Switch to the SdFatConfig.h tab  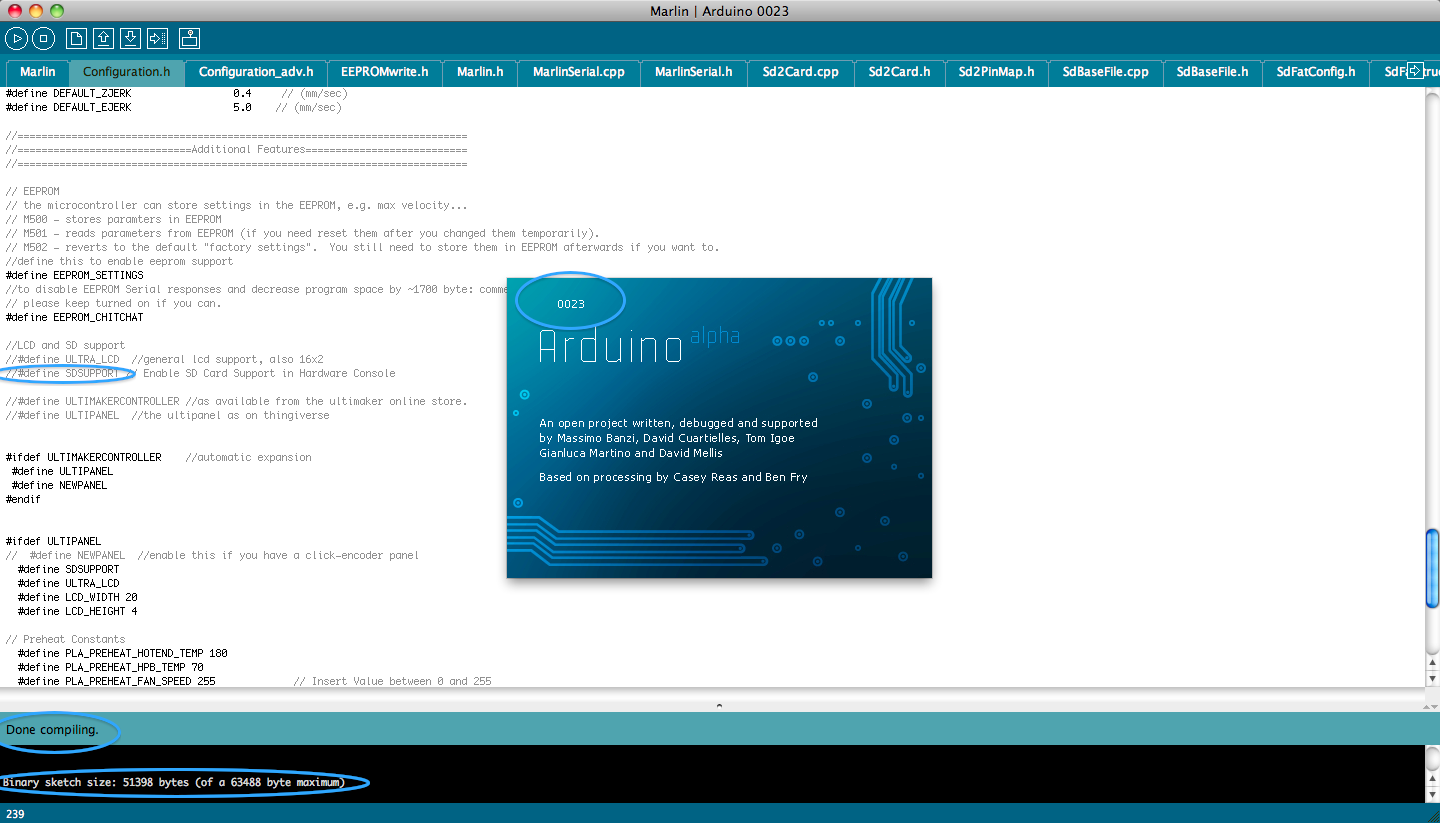click(1316, 72)
